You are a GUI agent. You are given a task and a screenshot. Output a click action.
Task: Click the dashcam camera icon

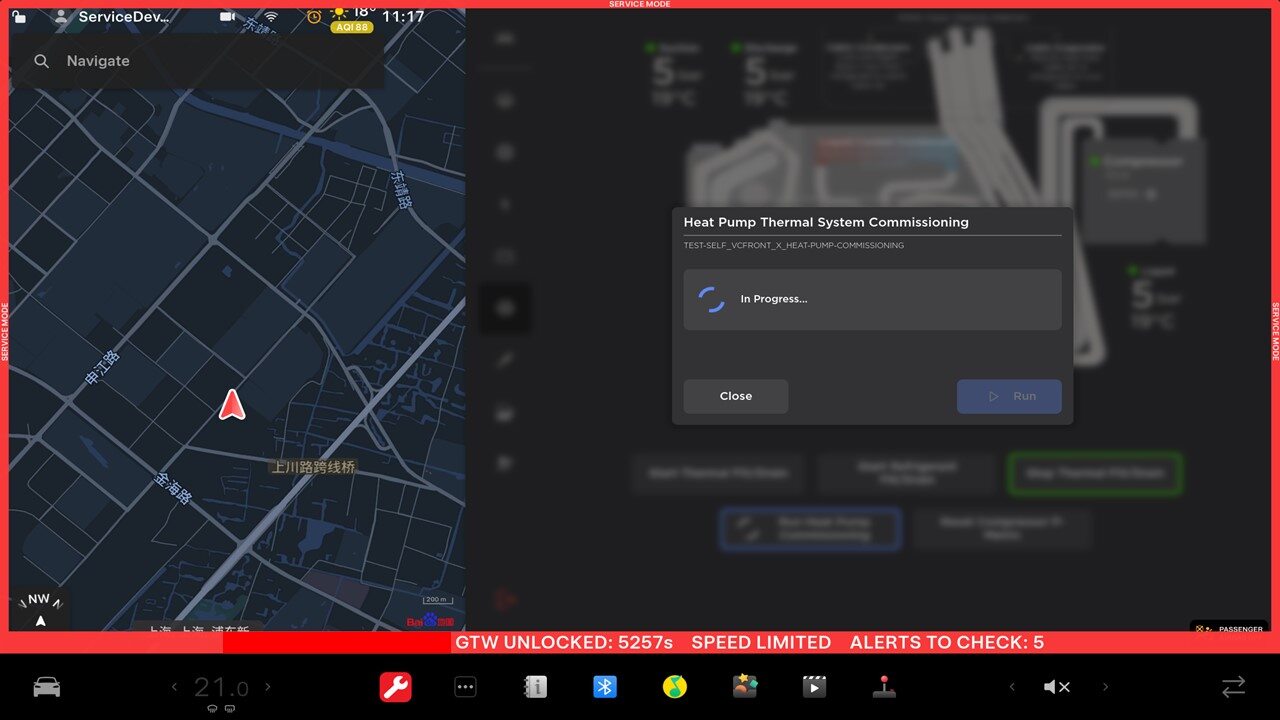click(x=228, y=17)
